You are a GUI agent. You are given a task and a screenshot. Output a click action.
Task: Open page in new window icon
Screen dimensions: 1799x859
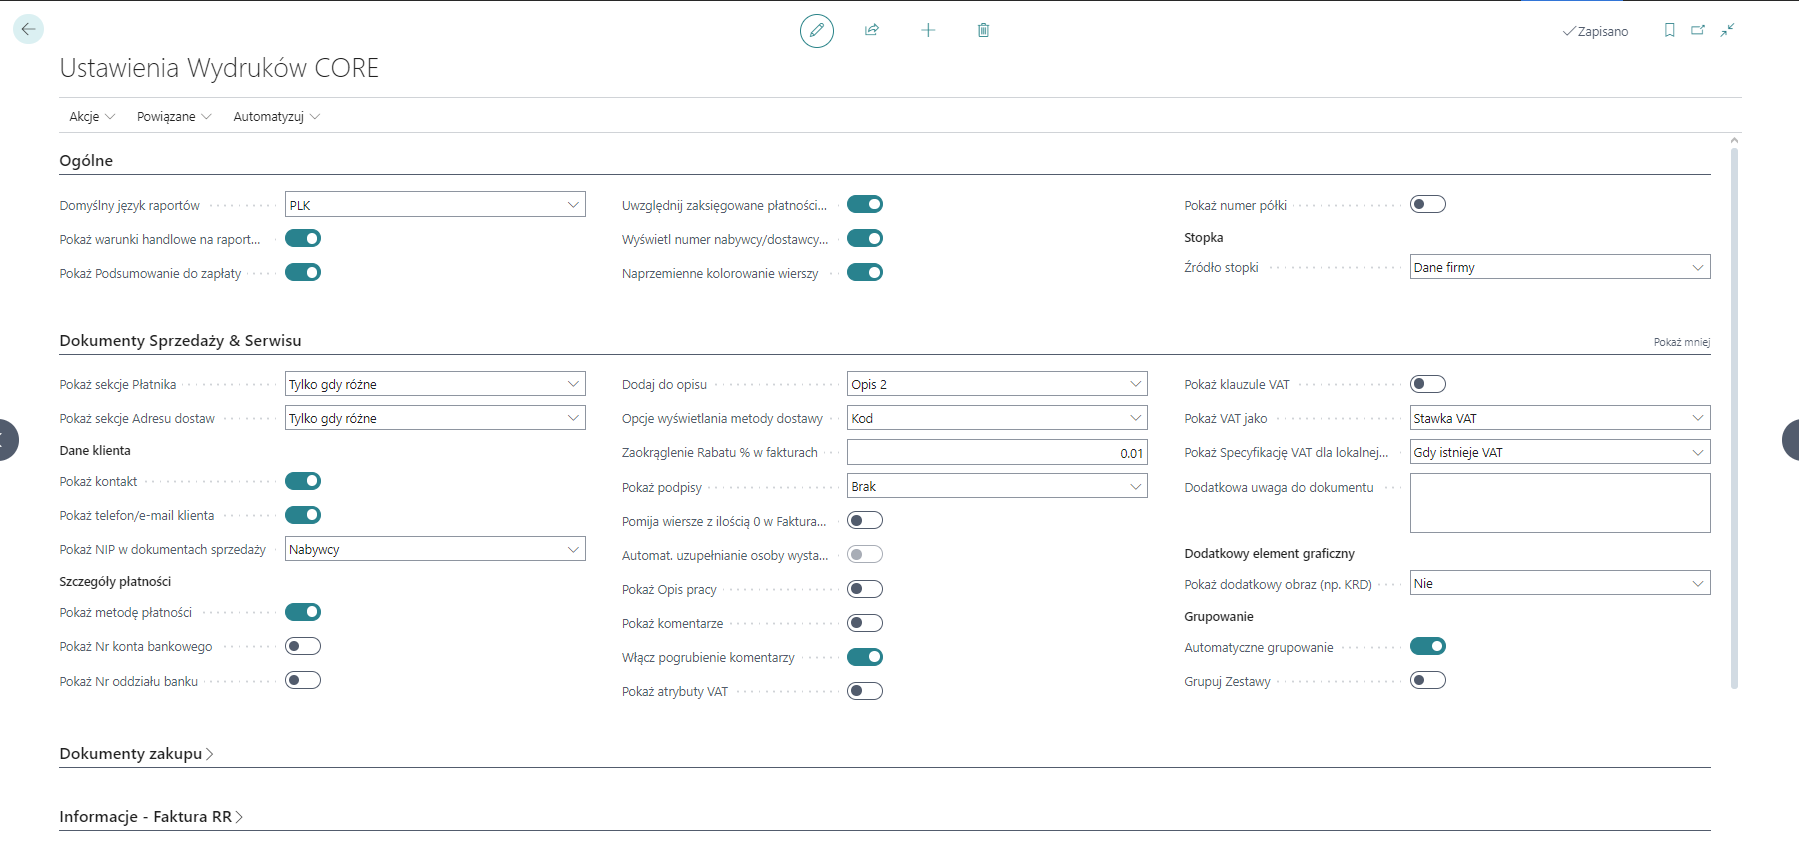point(1698,30)
